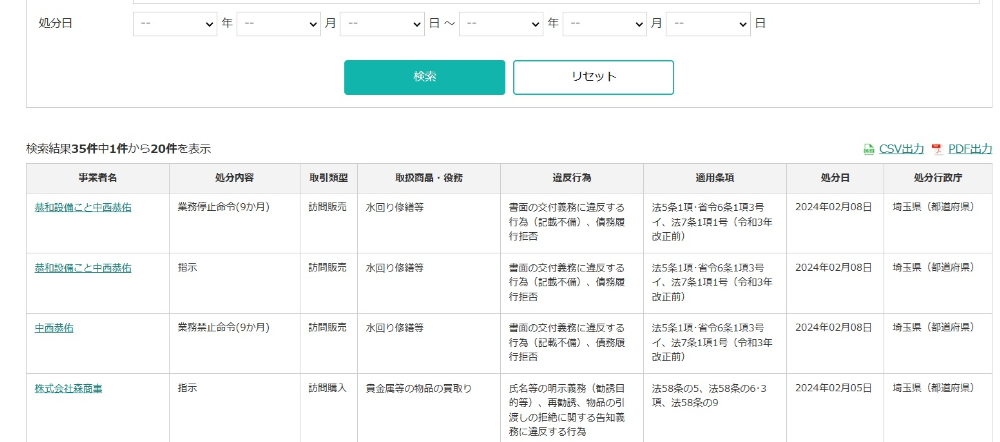1000x442 pixels.
Task: Click the リセット reset button
Action: point(593,77)
